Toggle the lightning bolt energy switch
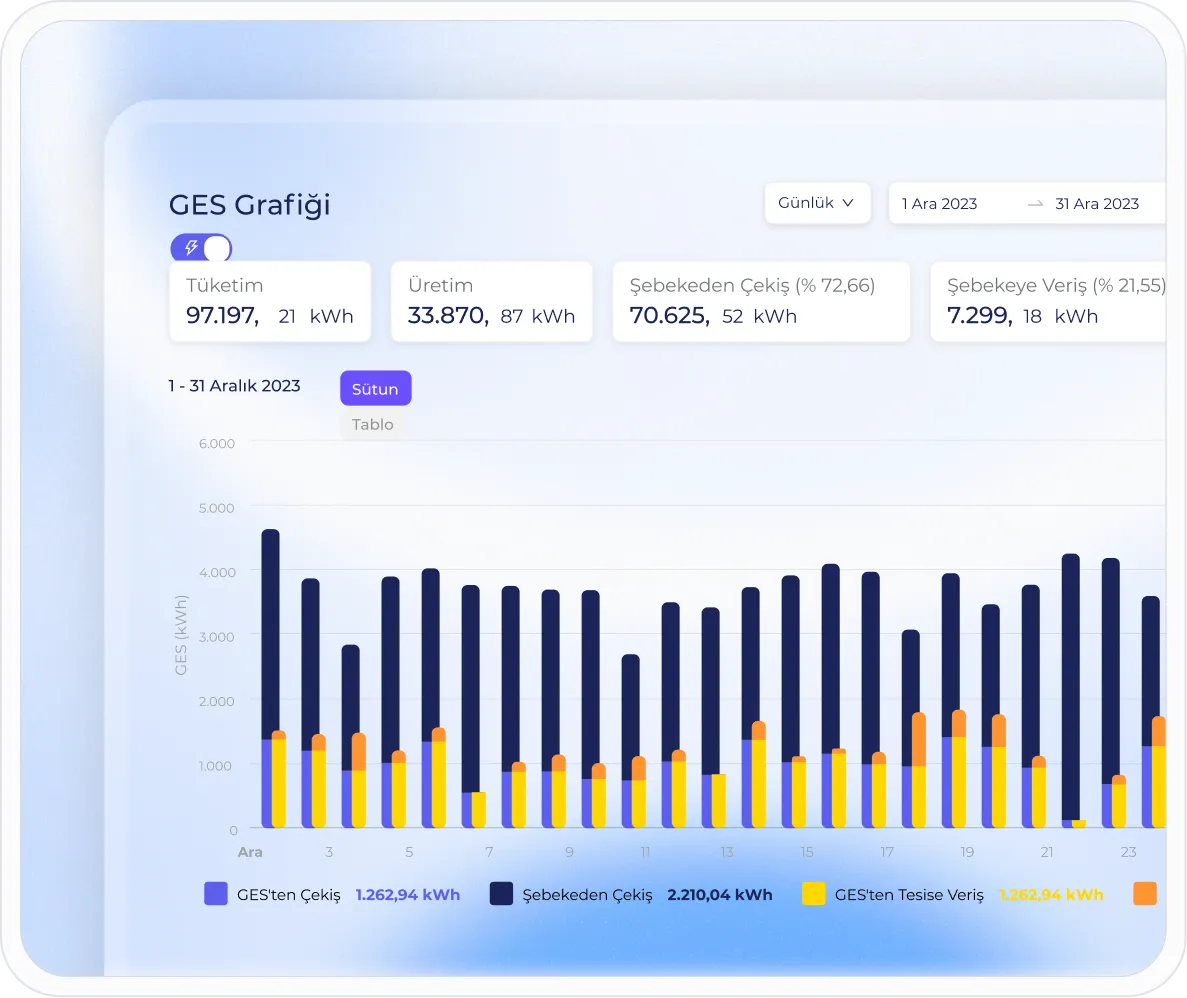 [201, 248]
